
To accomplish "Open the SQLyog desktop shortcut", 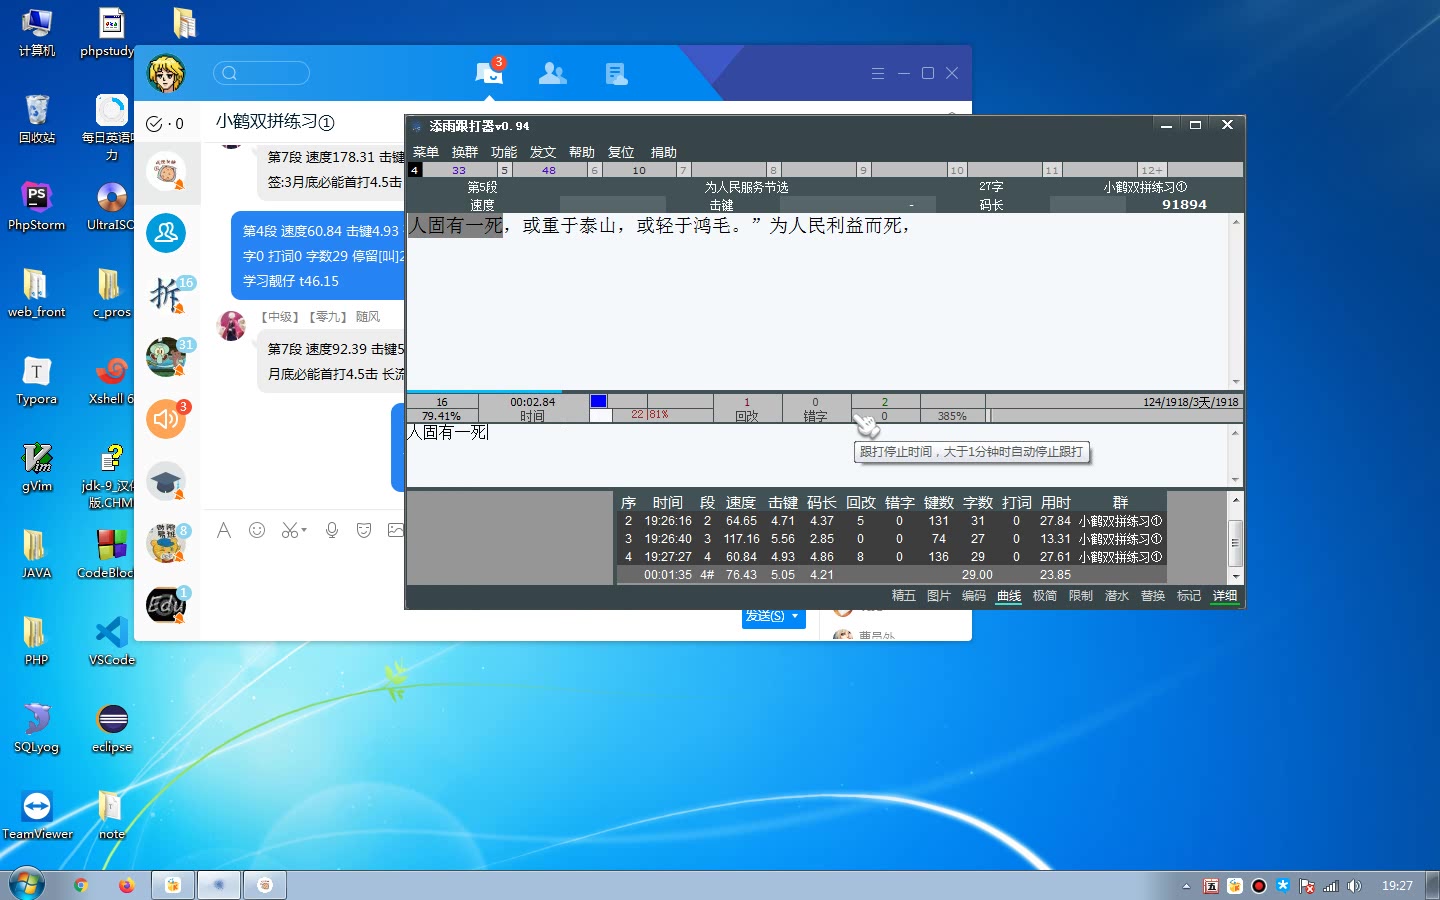I will click(x=37, y=729).
